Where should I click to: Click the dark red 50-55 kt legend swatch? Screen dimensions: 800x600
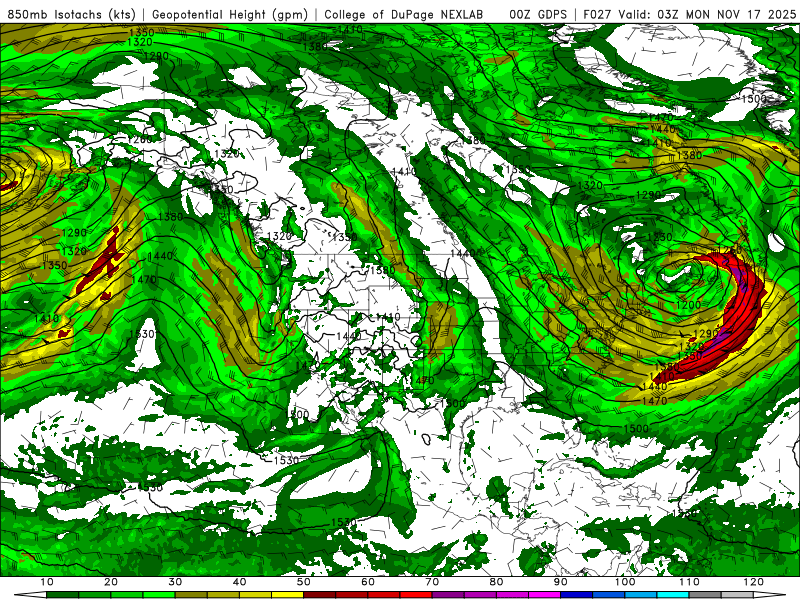[319, 595]
